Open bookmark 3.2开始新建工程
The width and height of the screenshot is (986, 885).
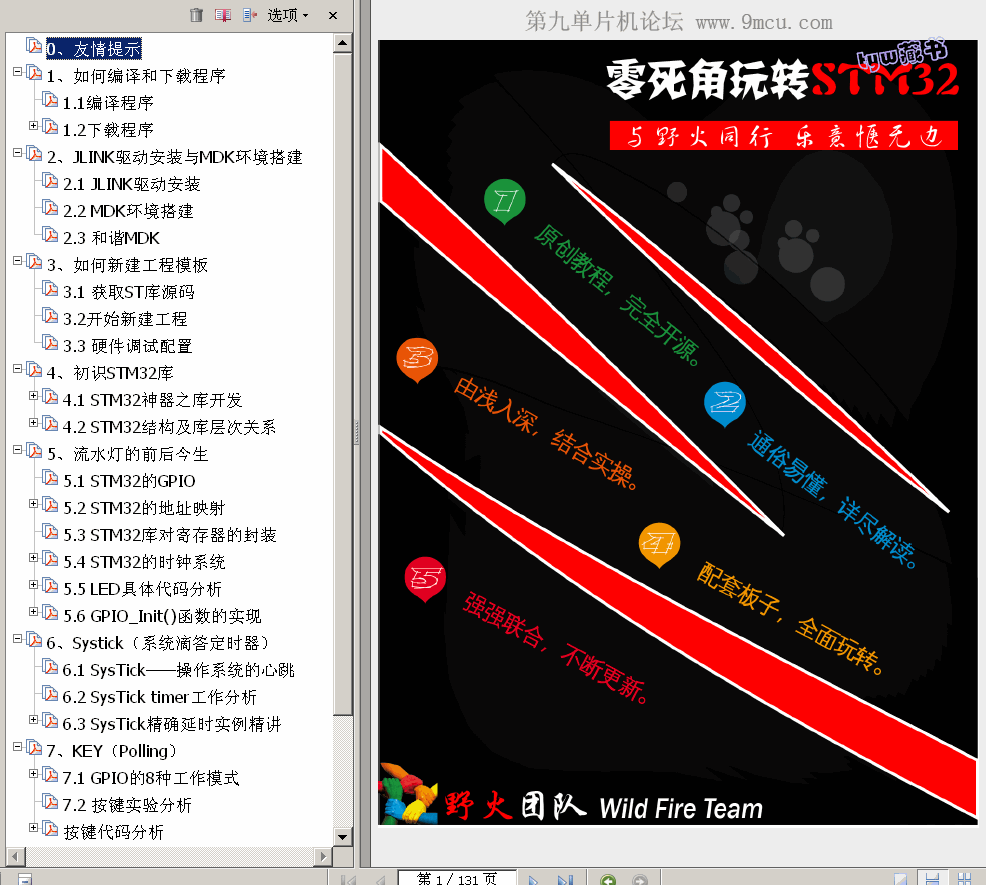pyautogui.click(x=125, y=319)
